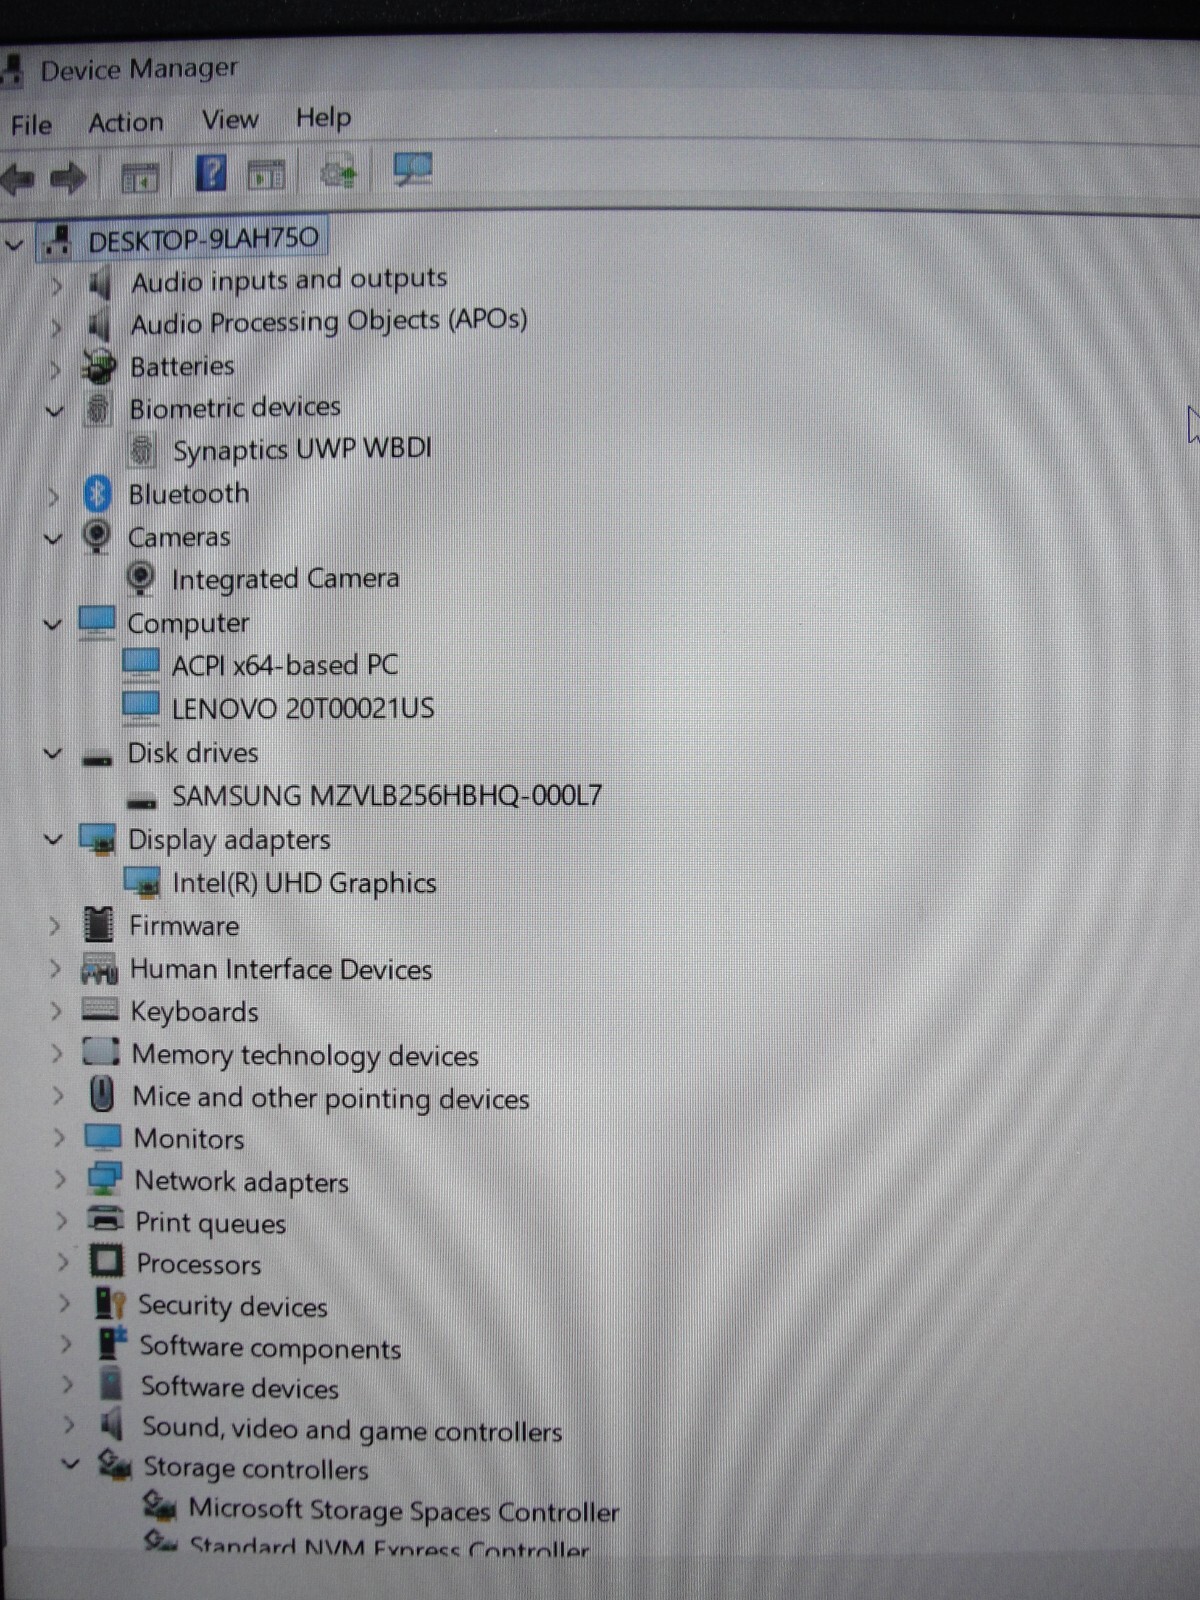The image size is (1200, 1600).
Task: Collapse the Disk drives branch
Action: click(53, 754)
